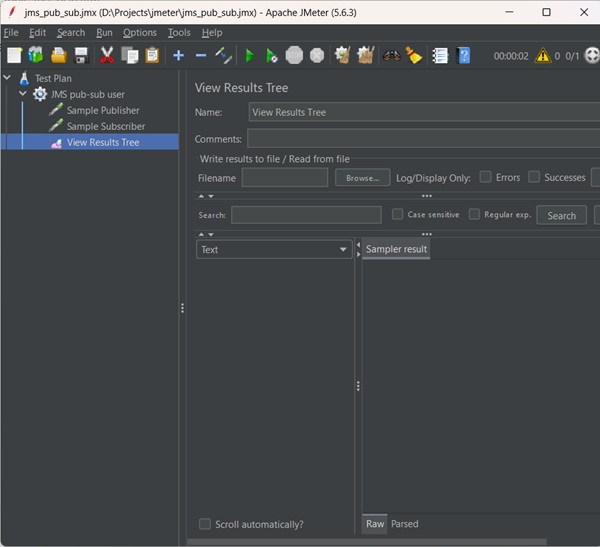Collapse the Test Plan tree node
This screenshot has width=600, height=547.
coord(8,78)
